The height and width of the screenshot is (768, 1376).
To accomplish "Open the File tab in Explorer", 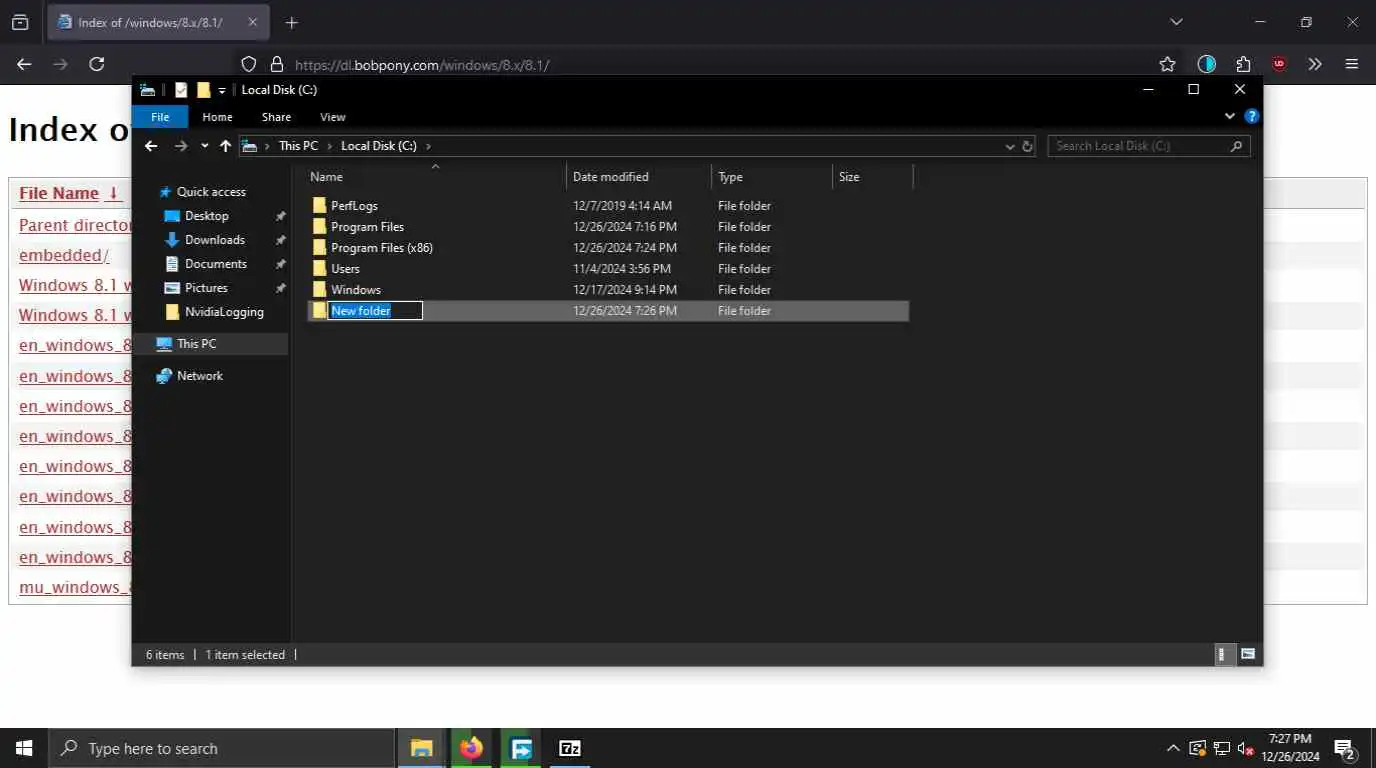I will tap(160, 117).
